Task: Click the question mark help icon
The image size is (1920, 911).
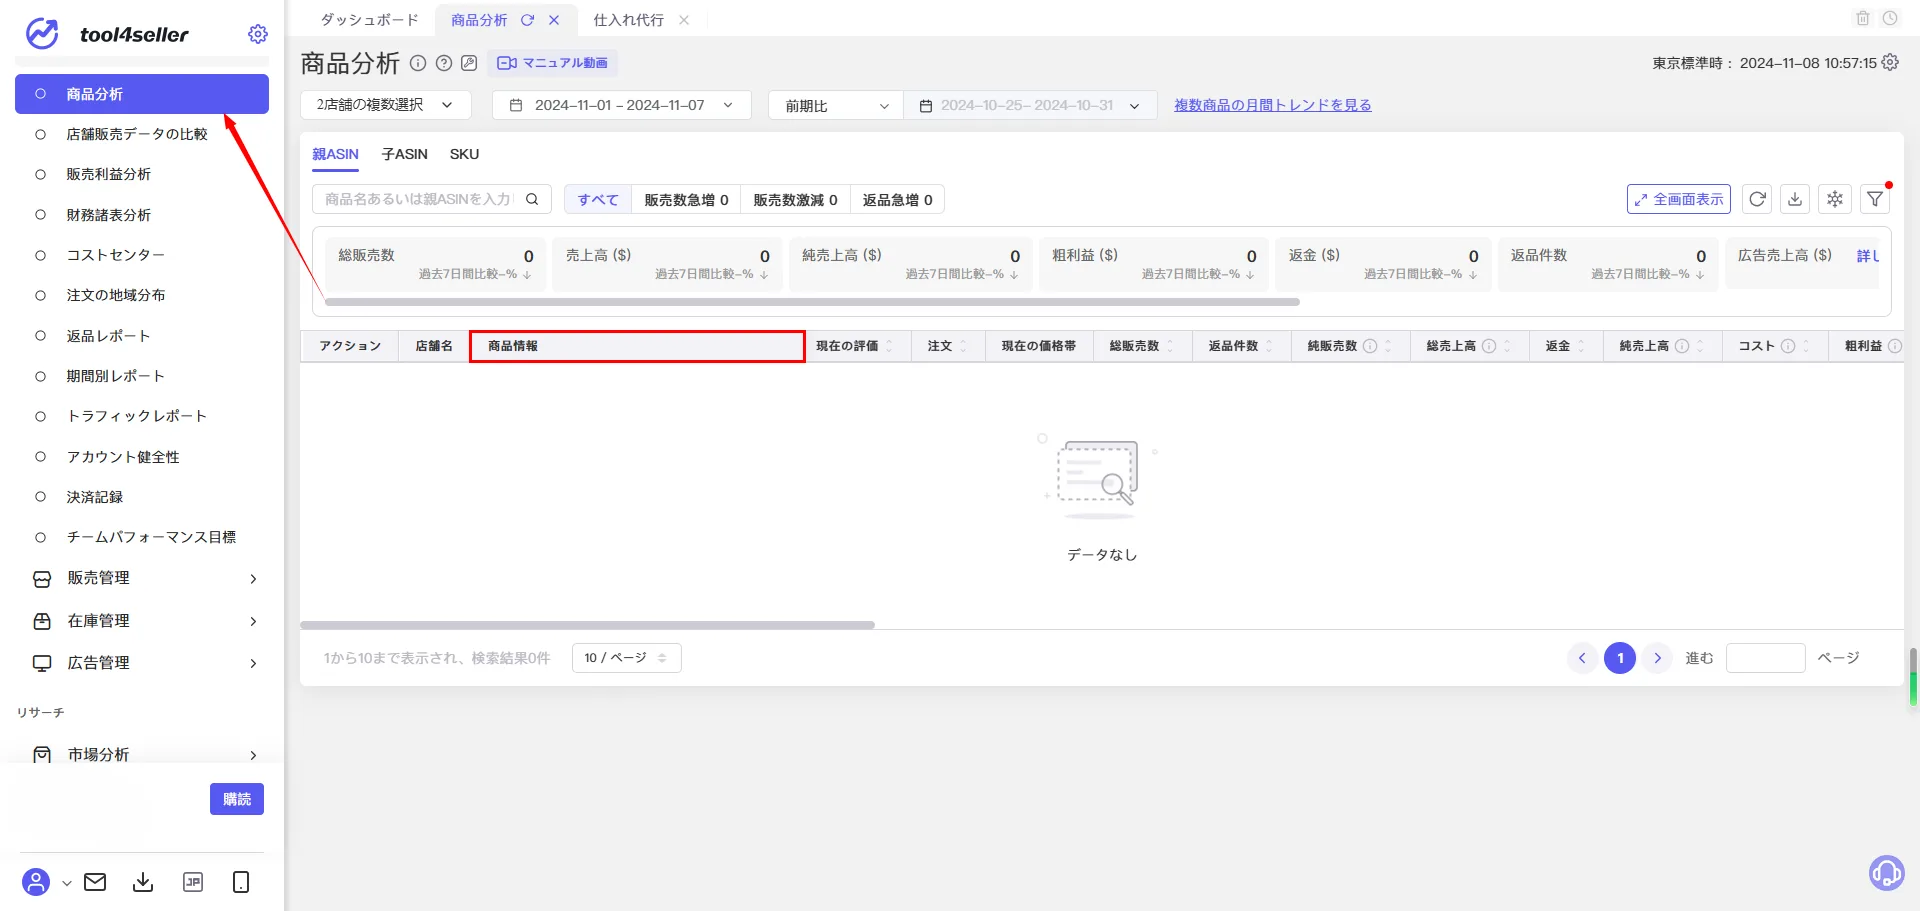Action: 444,63
